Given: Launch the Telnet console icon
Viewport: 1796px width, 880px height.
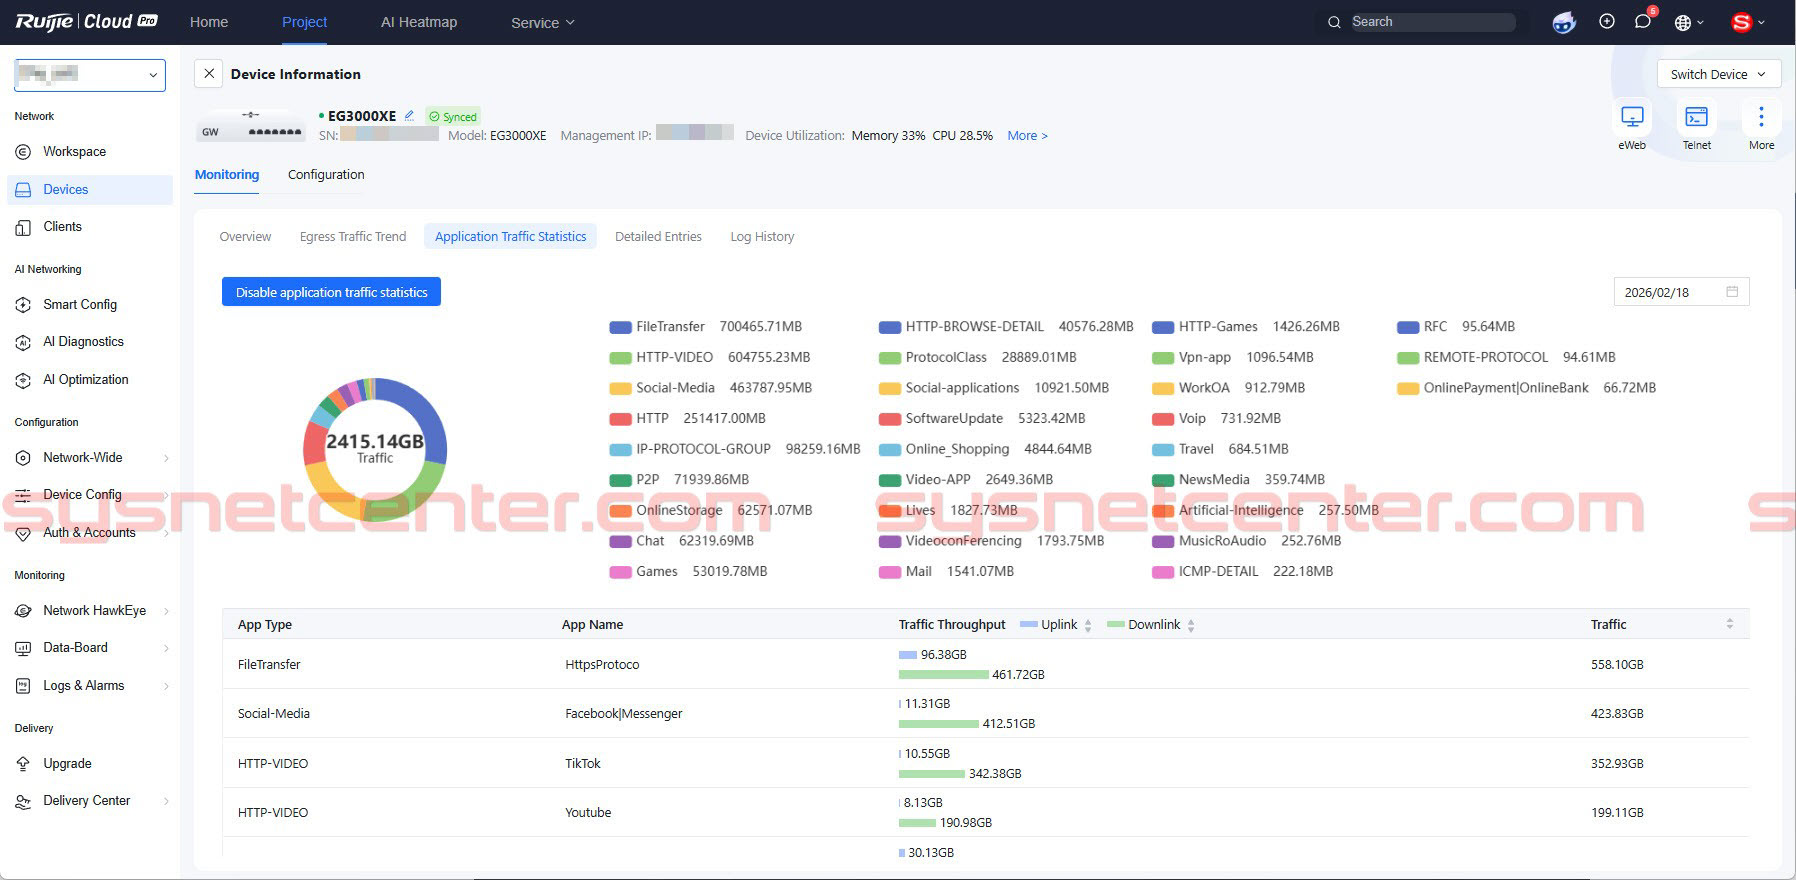Looking at the screenshot, I should (1696, 118).
